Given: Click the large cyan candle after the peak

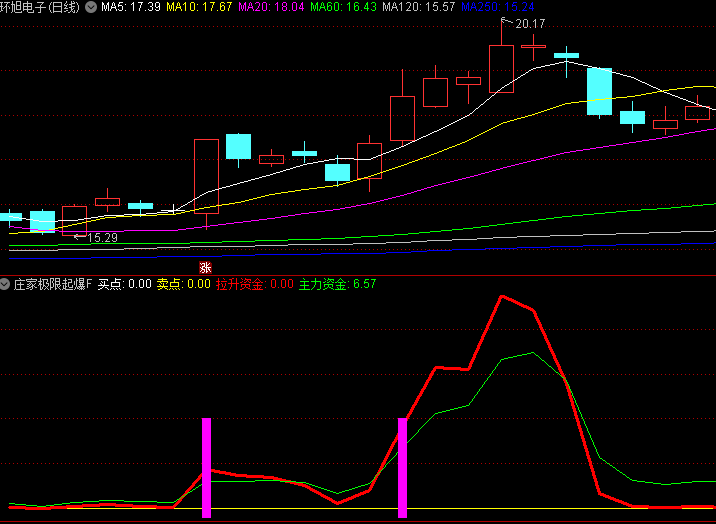Looking at the screenshot, I should (599, 91).
